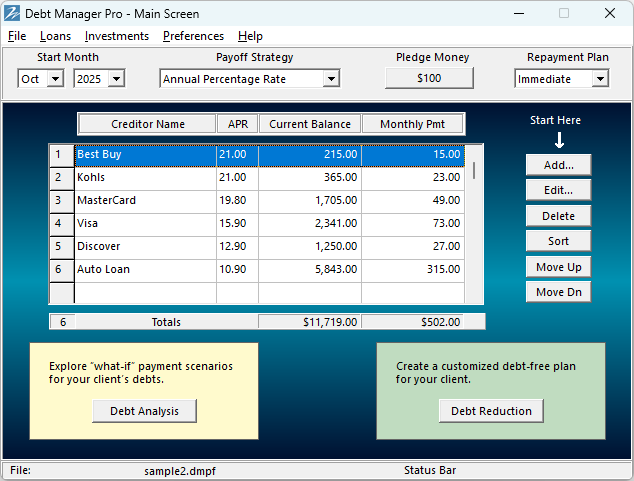The width and height of the screenshot is (634, 481).
Task: Click the 27.00 monthly payment cell
Action: pos(413,248)
